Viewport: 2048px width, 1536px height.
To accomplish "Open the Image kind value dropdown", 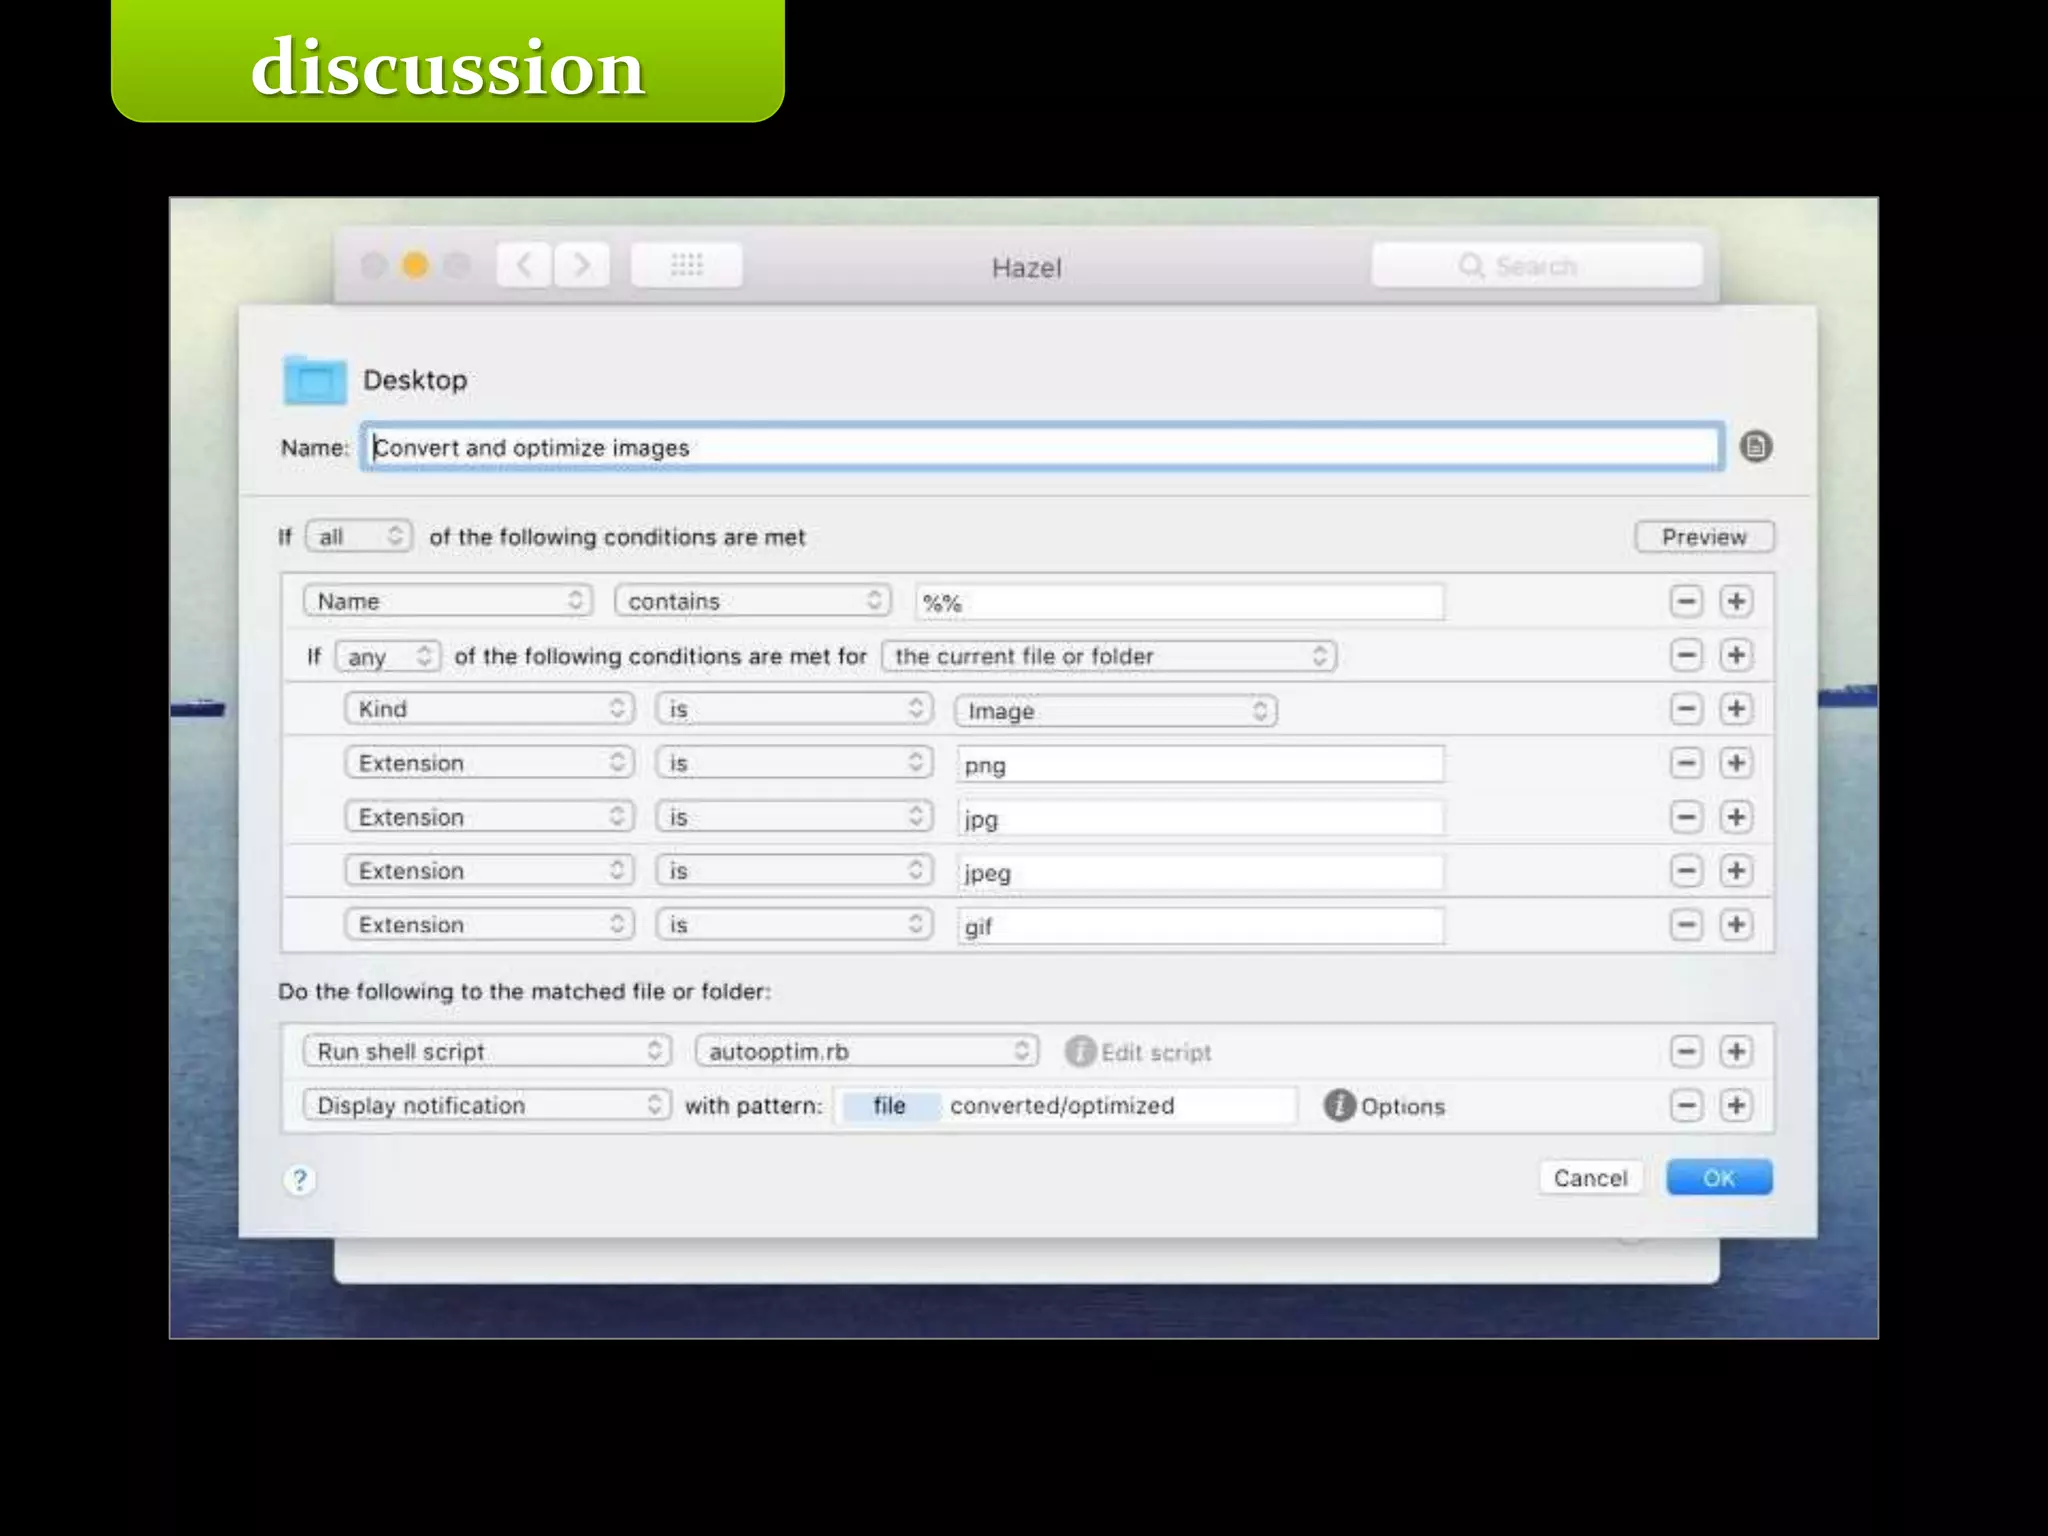I will [1115, 711].
